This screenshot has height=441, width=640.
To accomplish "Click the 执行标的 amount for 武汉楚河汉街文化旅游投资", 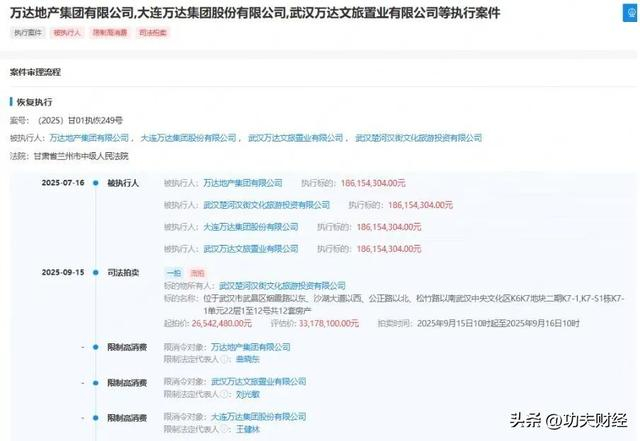I will click(x=420, y=205).
